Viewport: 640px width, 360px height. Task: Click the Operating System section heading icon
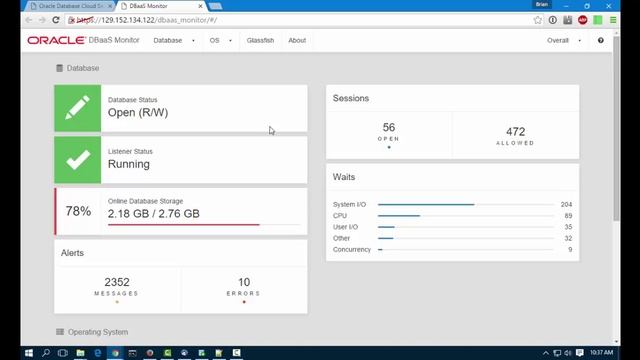click(x=60, y=332)
